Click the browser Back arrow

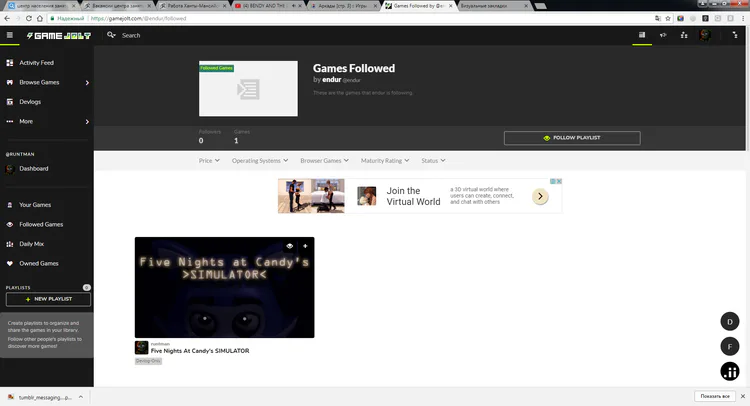(7, 18)
